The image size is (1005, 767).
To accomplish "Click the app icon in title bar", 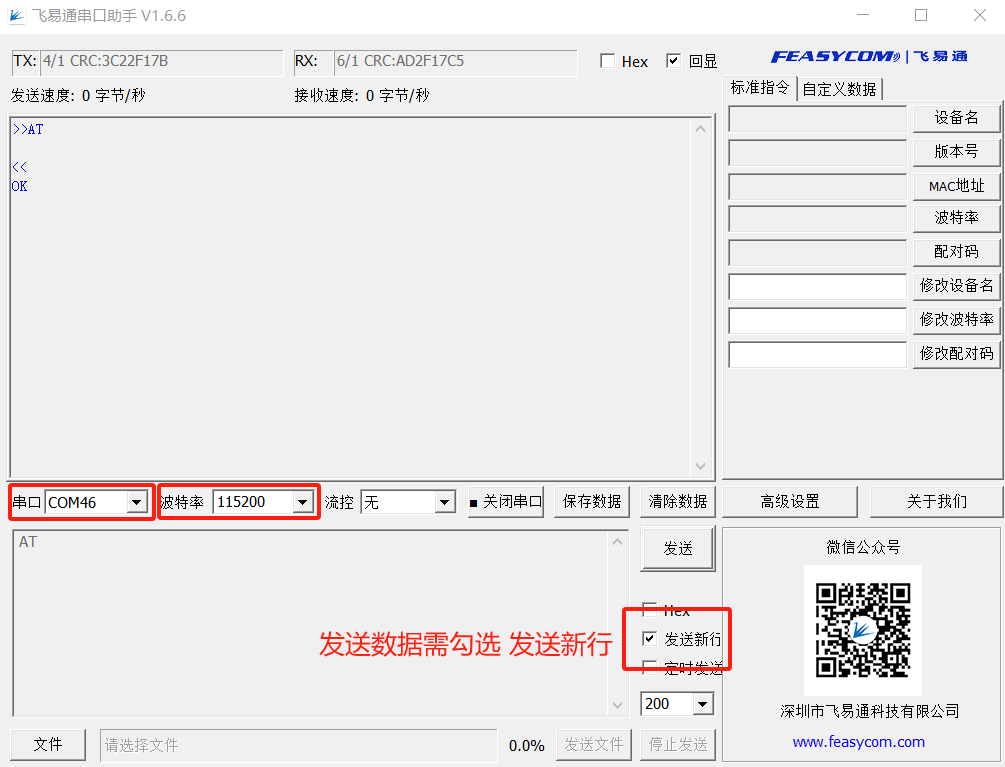I will click(x=16, y=15).
